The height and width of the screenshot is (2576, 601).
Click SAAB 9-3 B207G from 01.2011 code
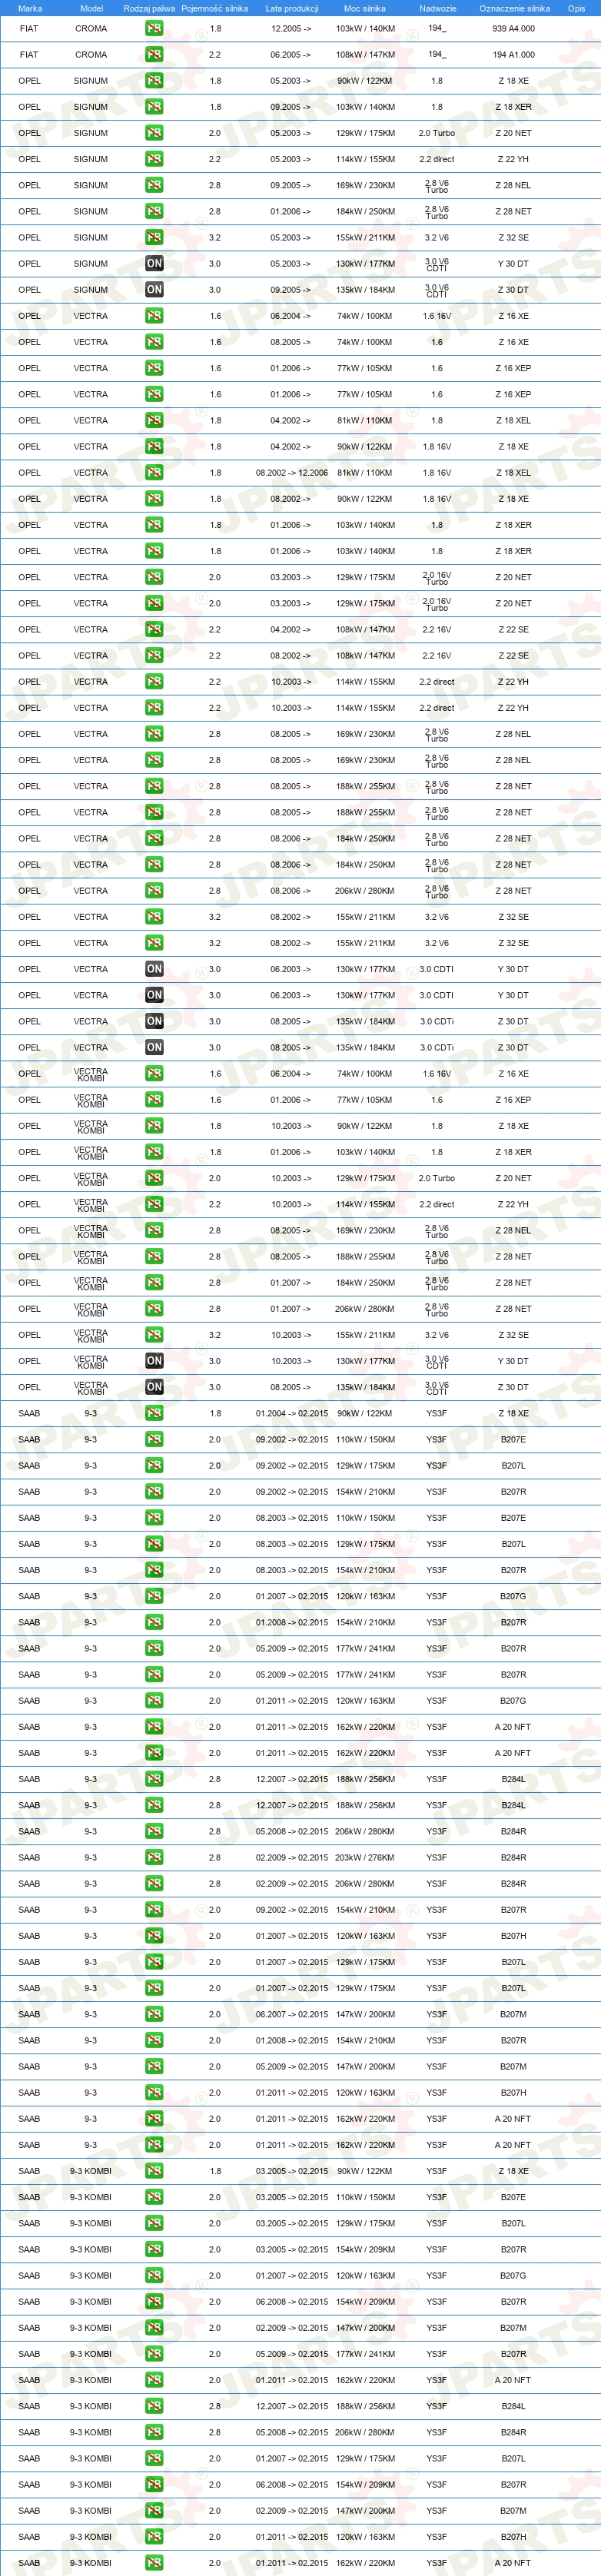tap(514, 1700)
